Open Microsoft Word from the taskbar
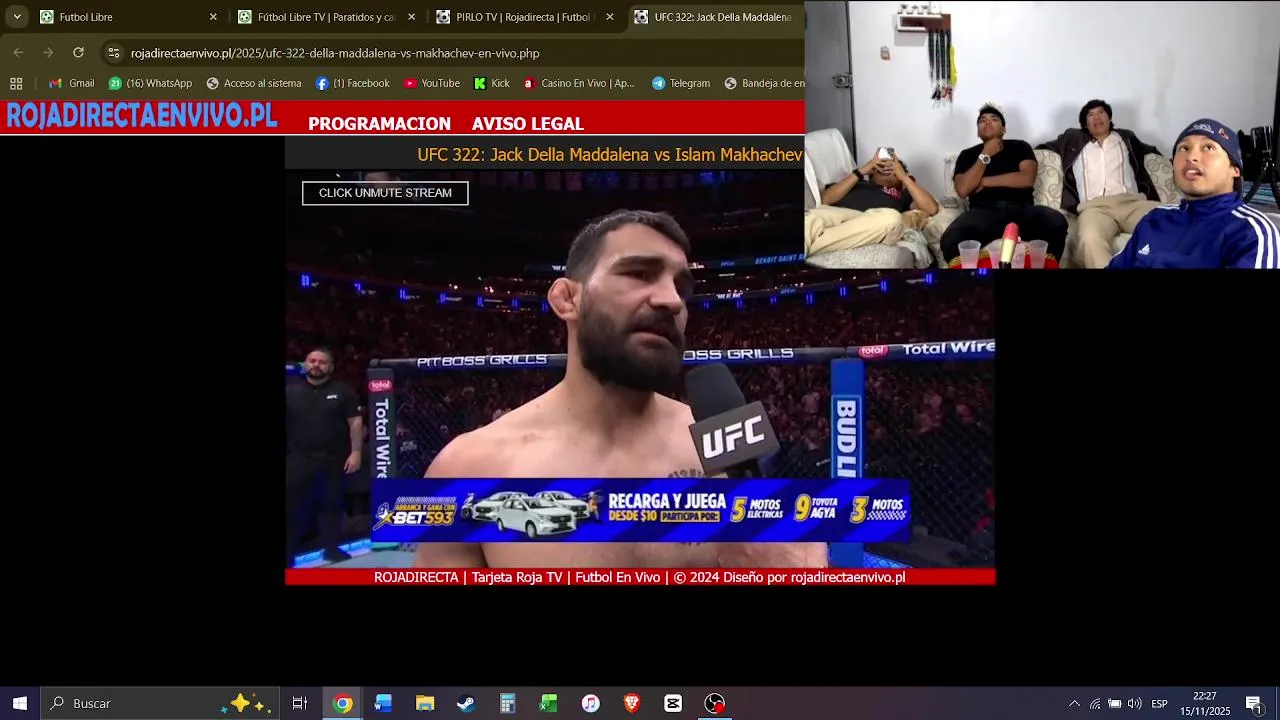 pos(383,703)
